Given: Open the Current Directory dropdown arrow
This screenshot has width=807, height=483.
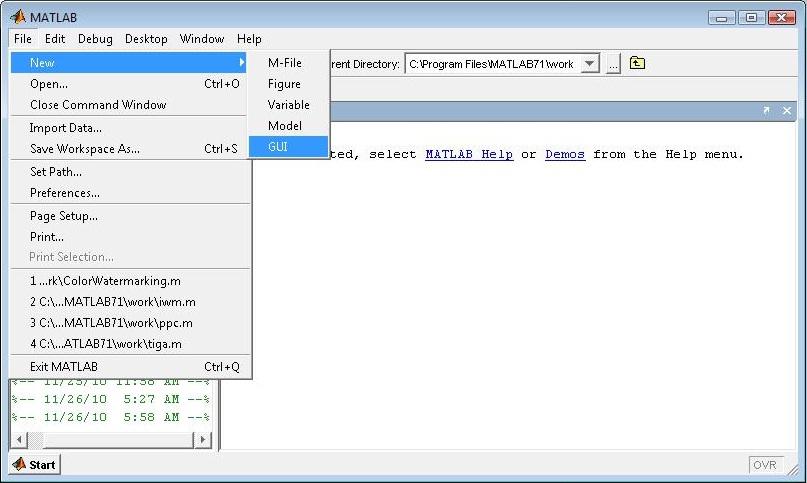Looking at the screenshot, I should pyautogui.click(x=590, y=64).
